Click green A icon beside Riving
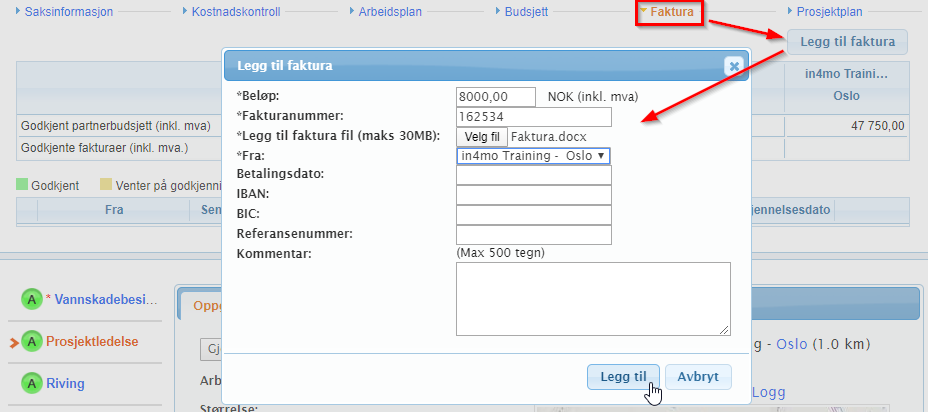 click(32, 383)
